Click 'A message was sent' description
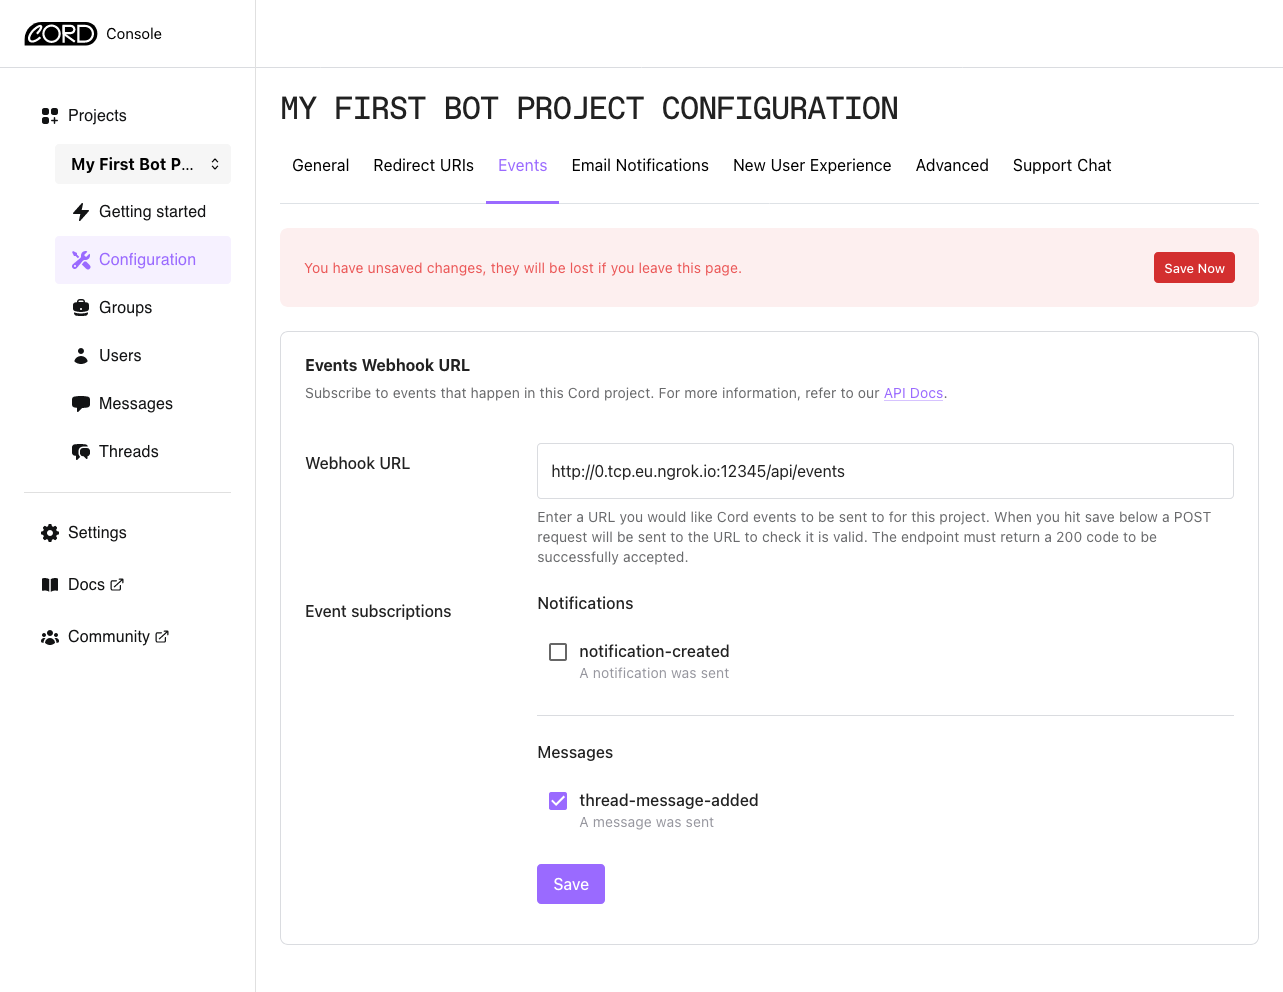The height and width of the screenshot is (992, 1283). tap(647, 823)
